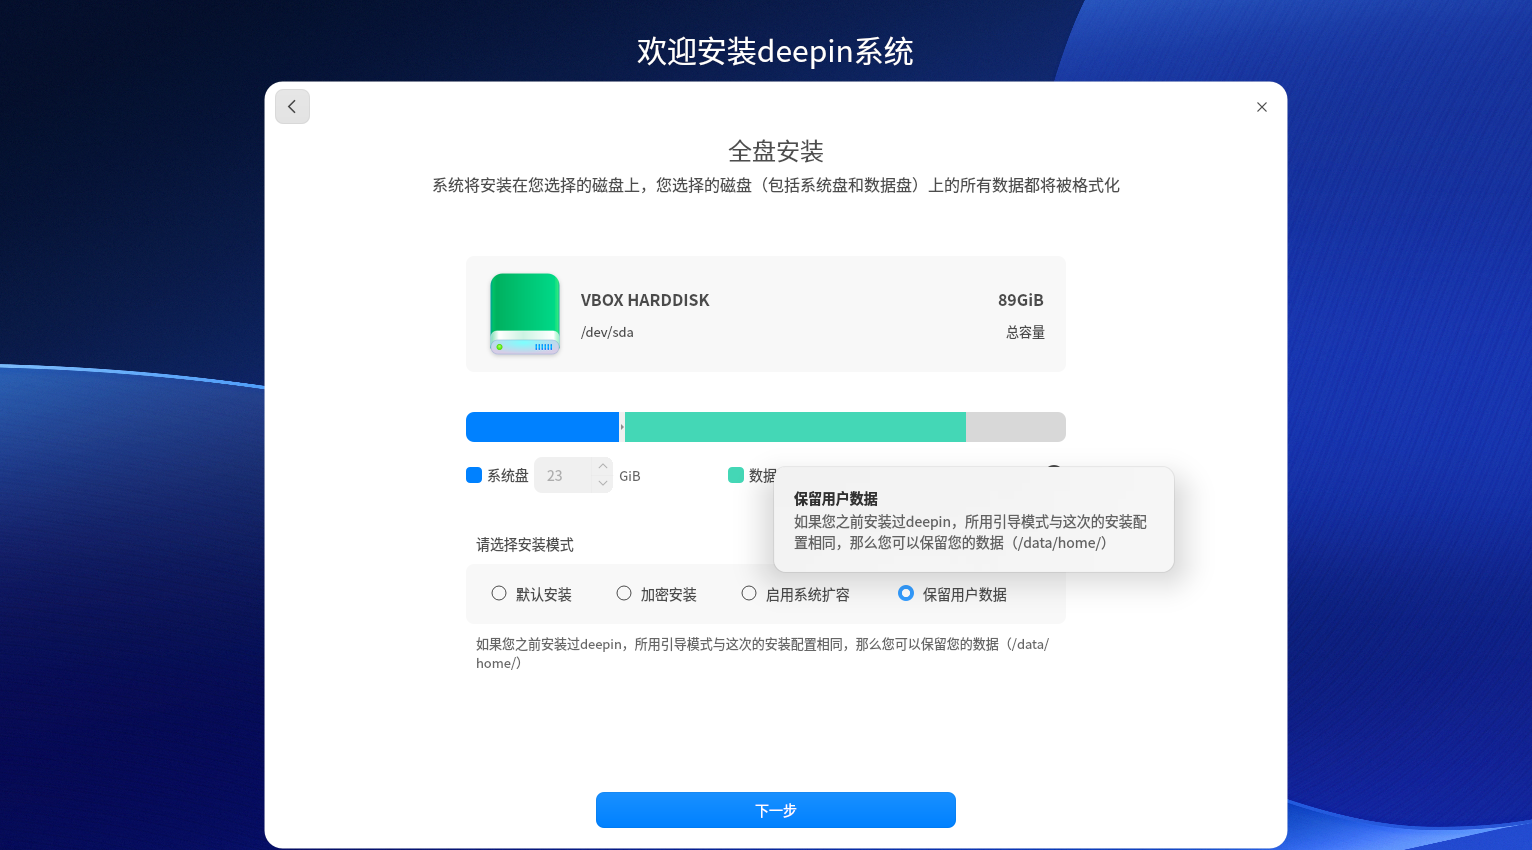Click the blue system disk bar segment
Image resolution: width=1532 pixels, height=850 pixels.
[542, 427]
